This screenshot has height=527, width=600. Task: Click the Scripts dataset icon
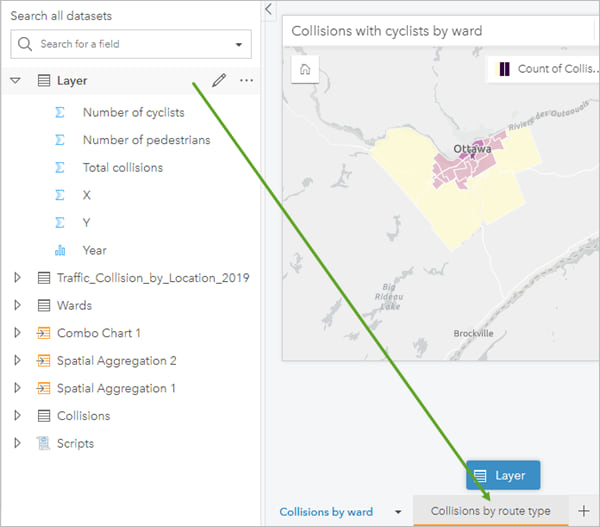pos(43,443)
